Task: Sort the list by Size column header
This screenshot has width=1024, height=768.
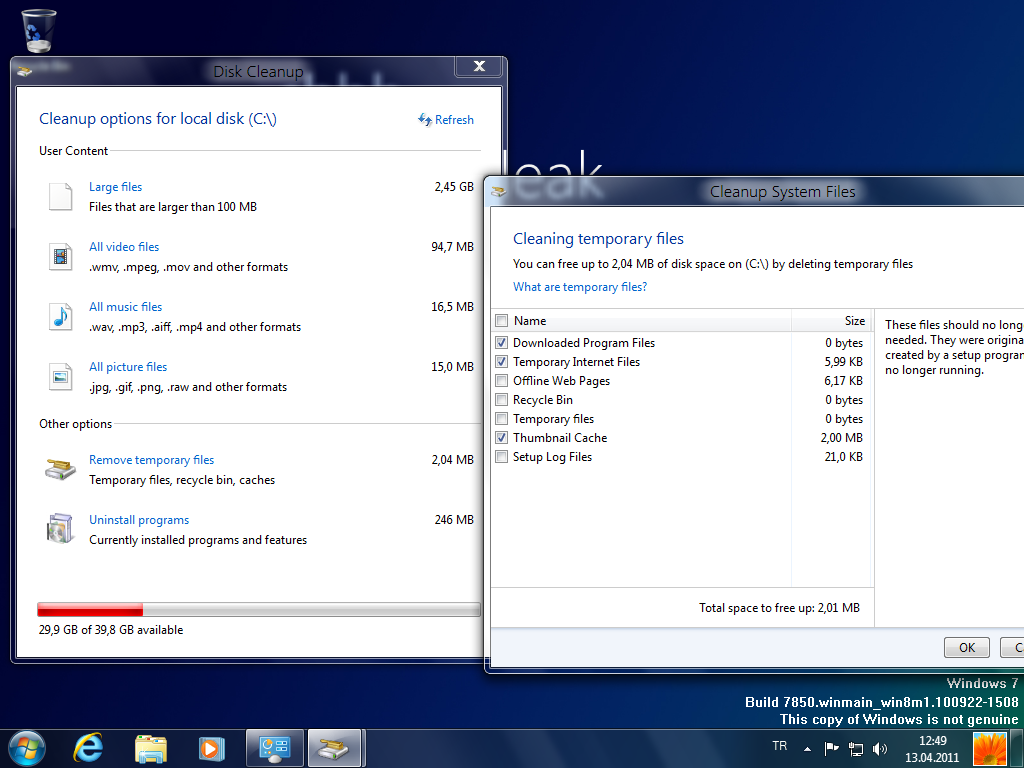Action: click(x=831, y=321)
